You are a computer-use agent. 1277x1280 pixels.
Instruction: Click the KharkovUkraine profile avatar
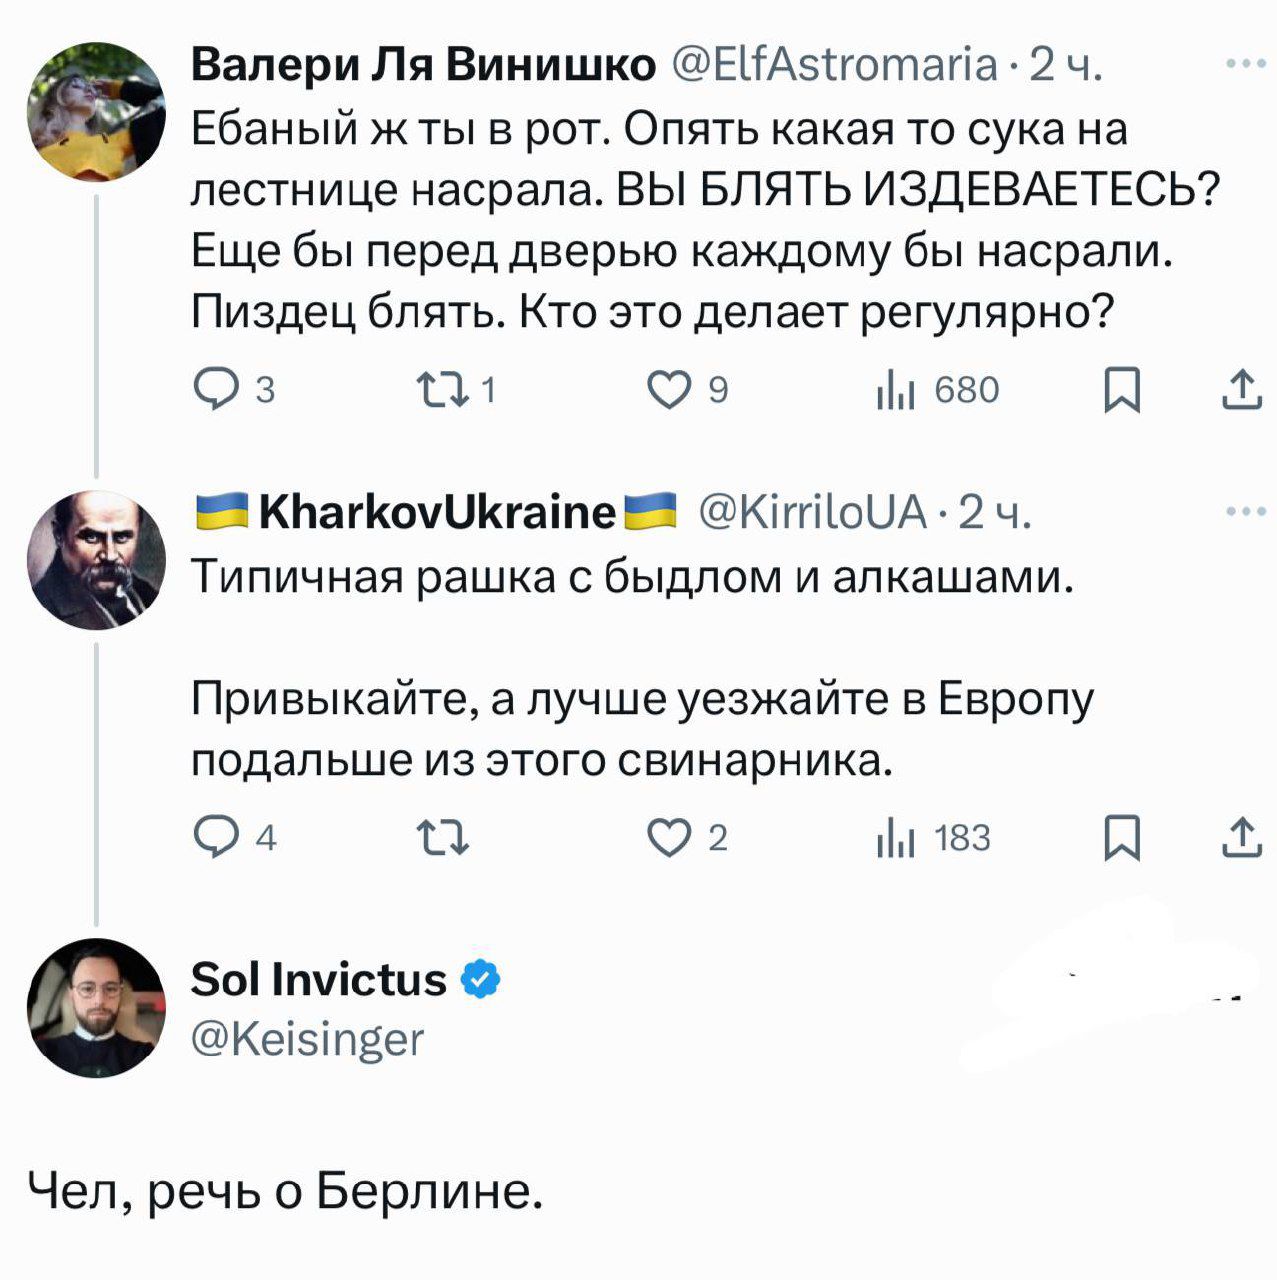coord(96,560)
